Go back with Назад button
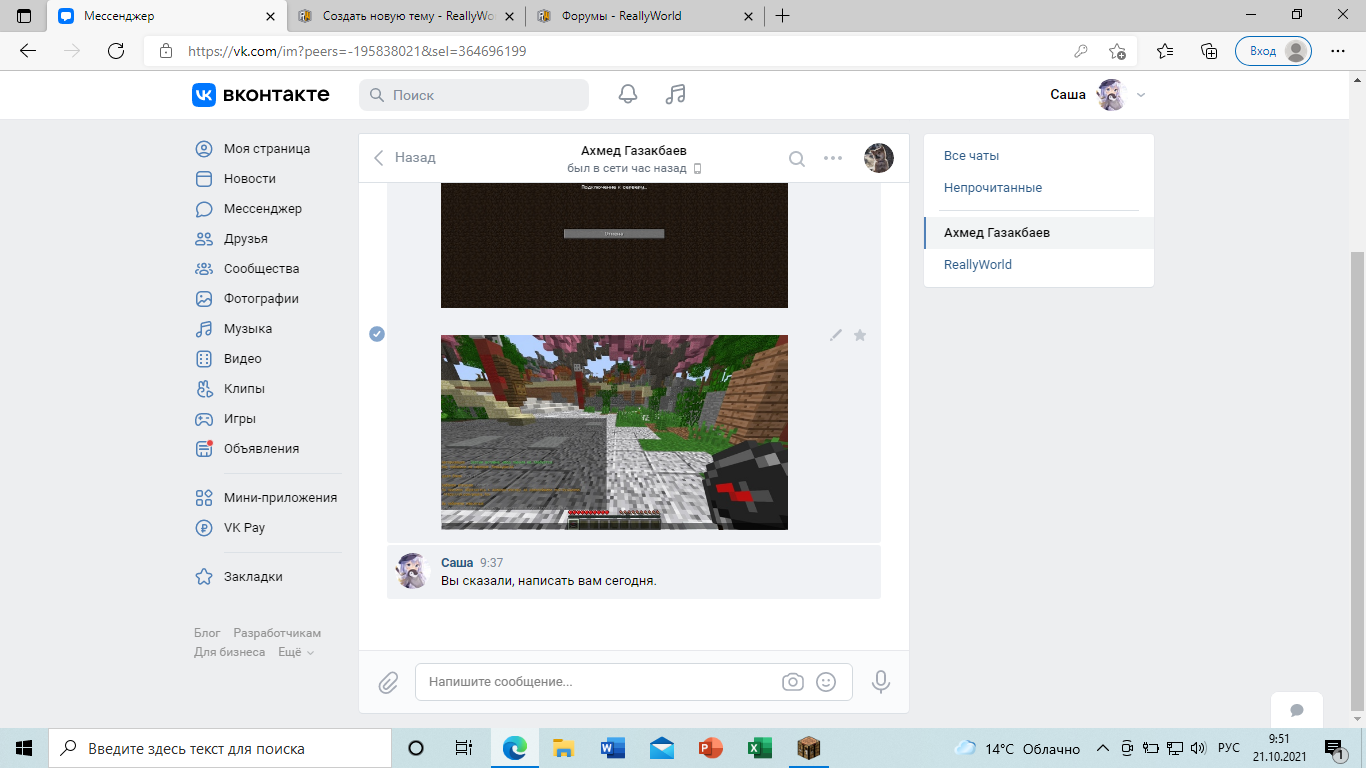The image size is (1366, 768). pyautogui.click(x=405, y=158)
